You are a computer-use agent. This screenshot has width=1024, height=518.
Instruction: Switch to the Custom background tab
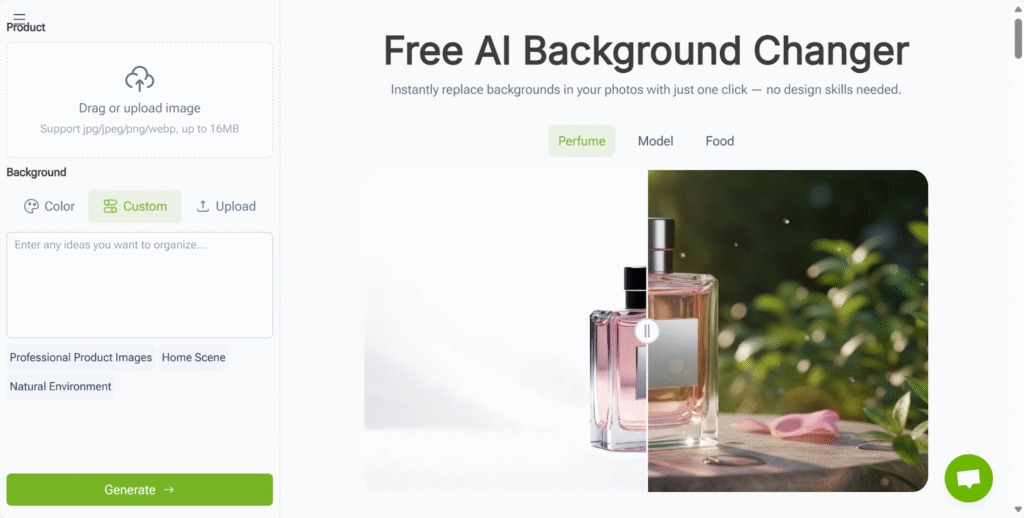click(x=135, y=206)
